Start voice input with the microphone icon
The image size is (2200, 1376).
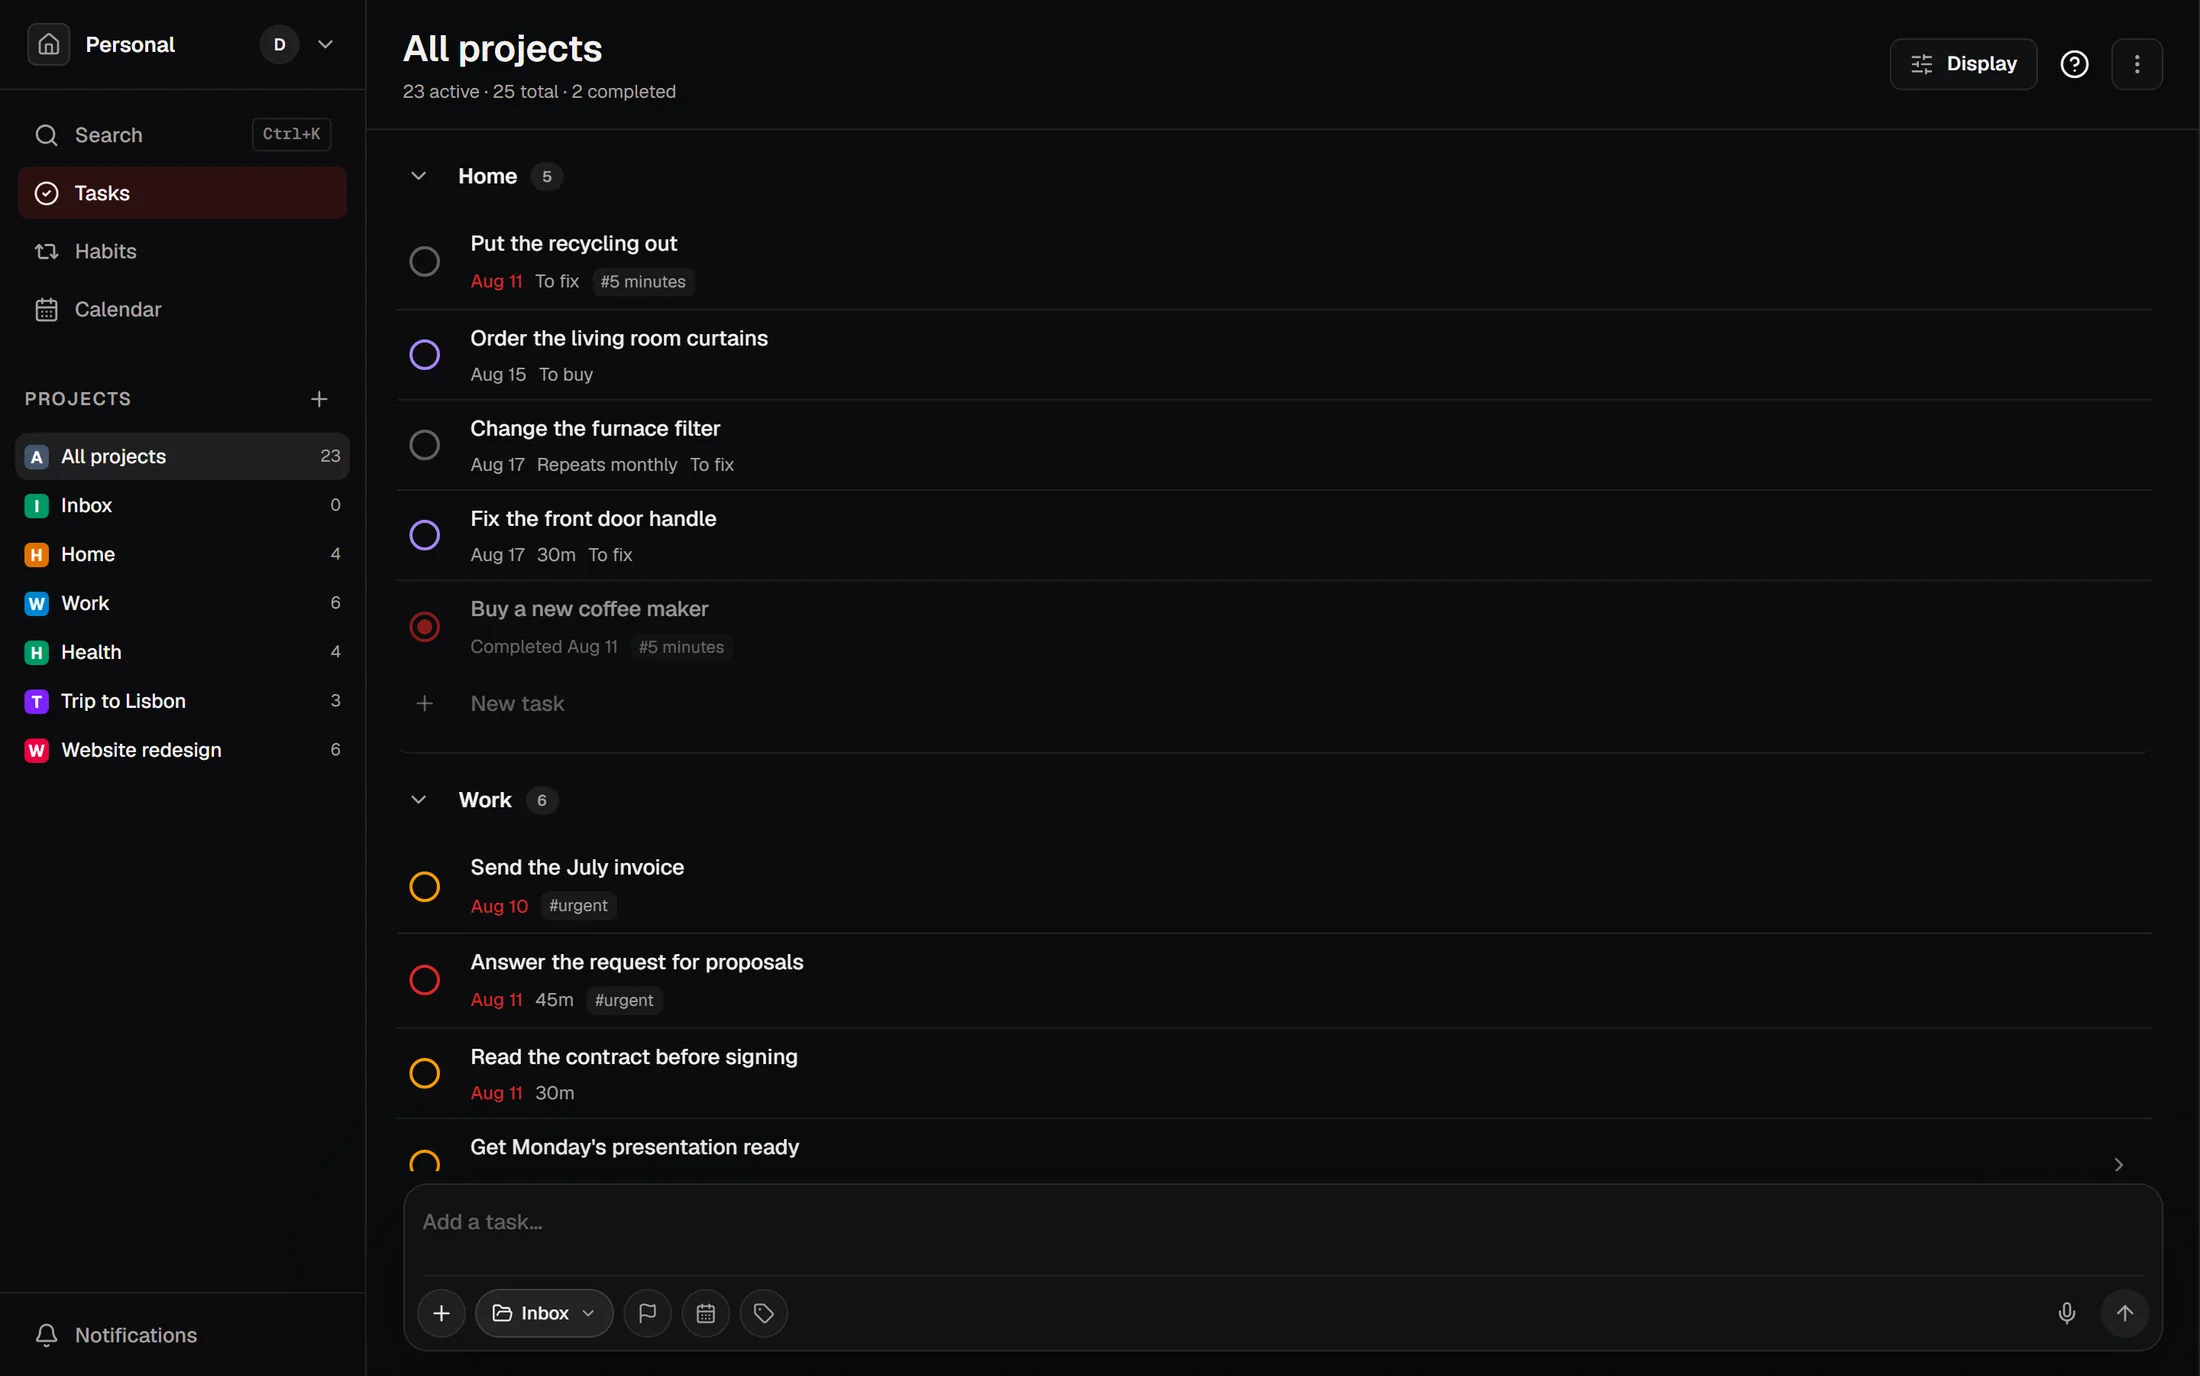point(2066,1313)
